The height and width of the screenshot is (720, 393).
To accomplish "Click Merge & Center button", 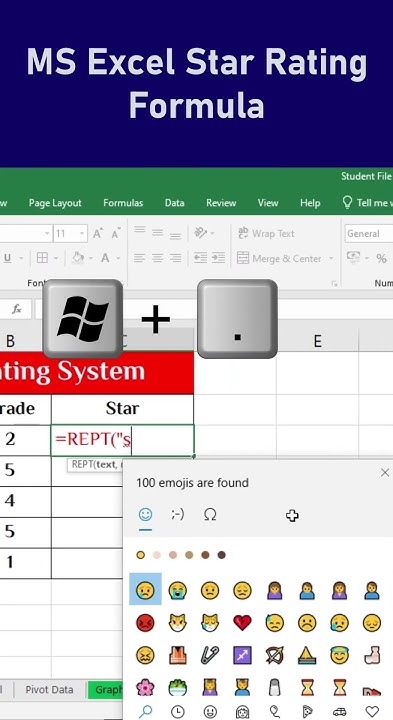I will coord(280,259).
